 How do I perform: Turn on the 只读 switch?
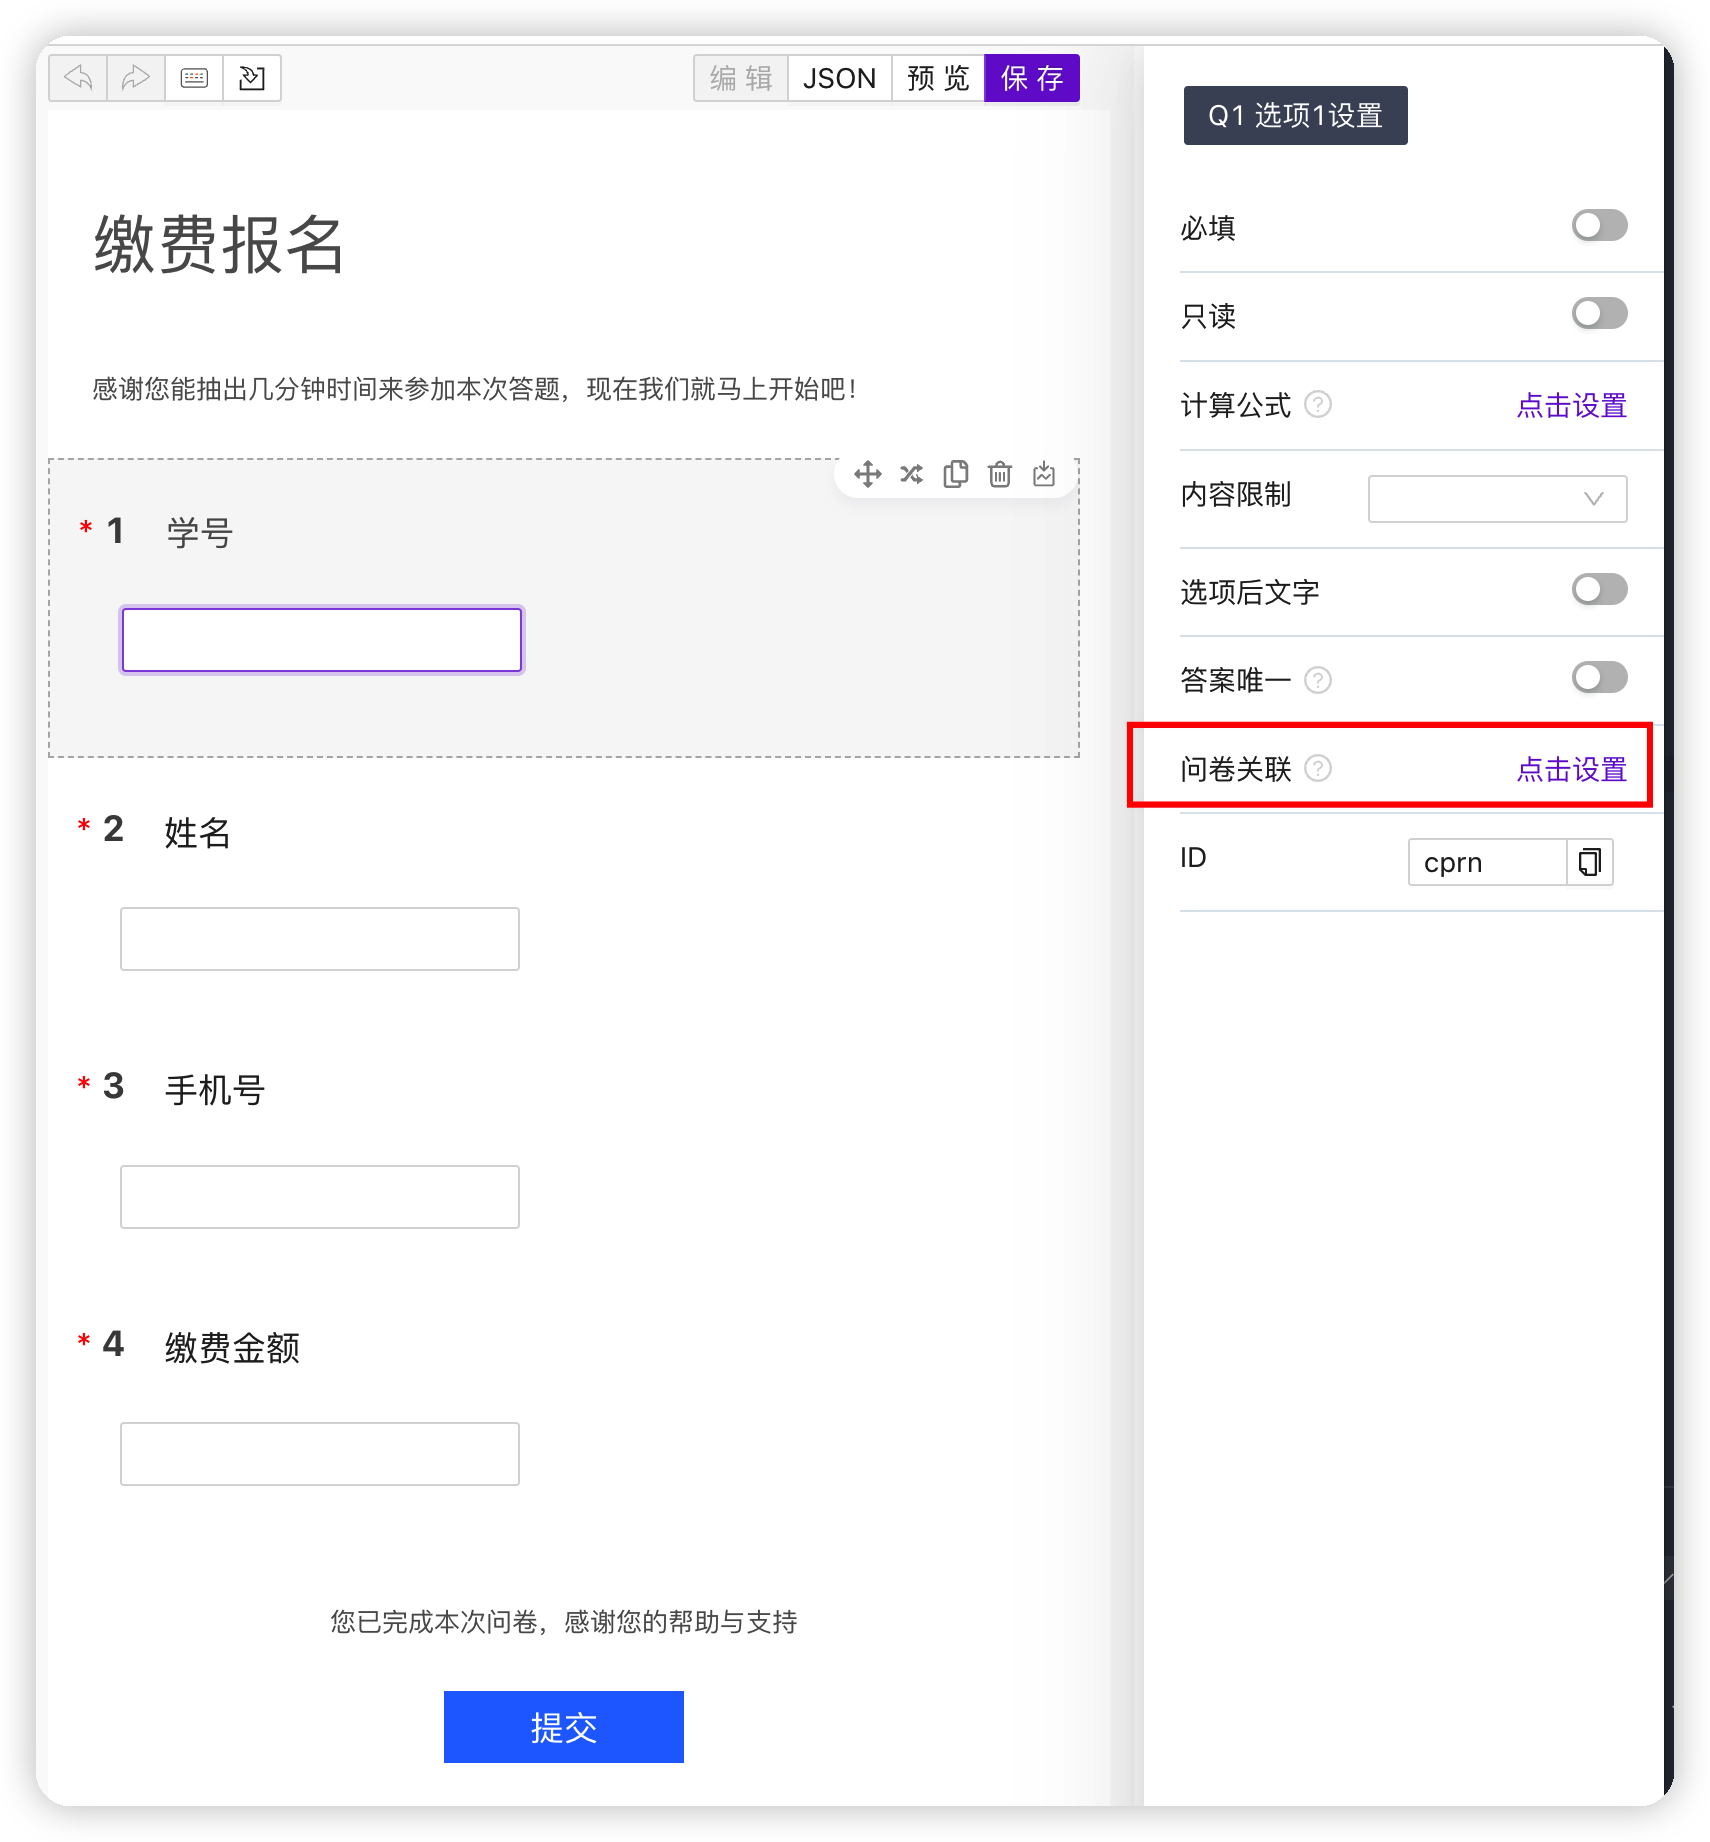point(1598,314)
